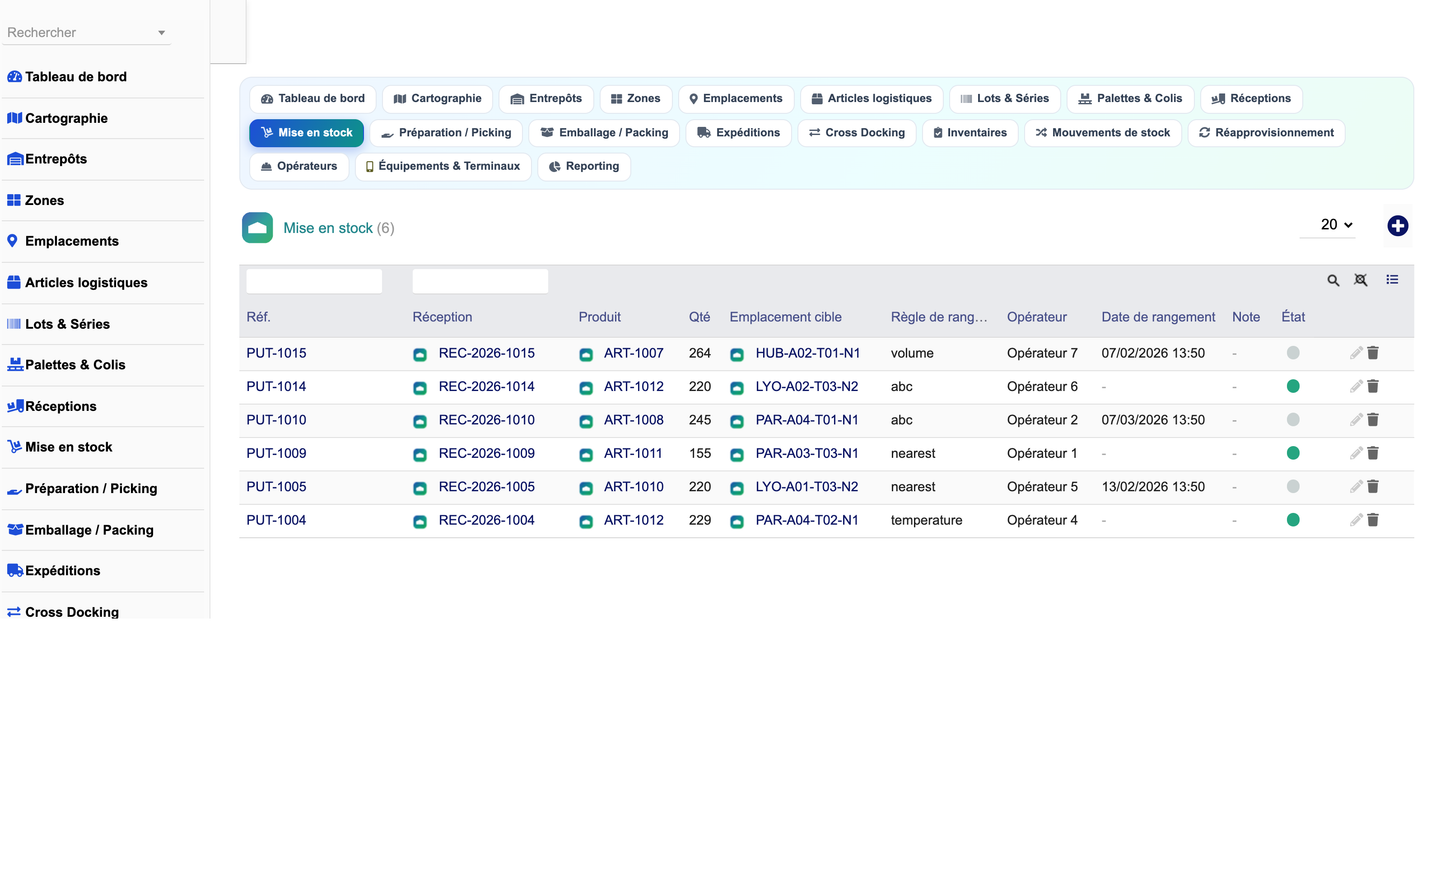Click the pencil edit icon for PUT-1005
1445x894 pixels.
tap(1356, 487)
